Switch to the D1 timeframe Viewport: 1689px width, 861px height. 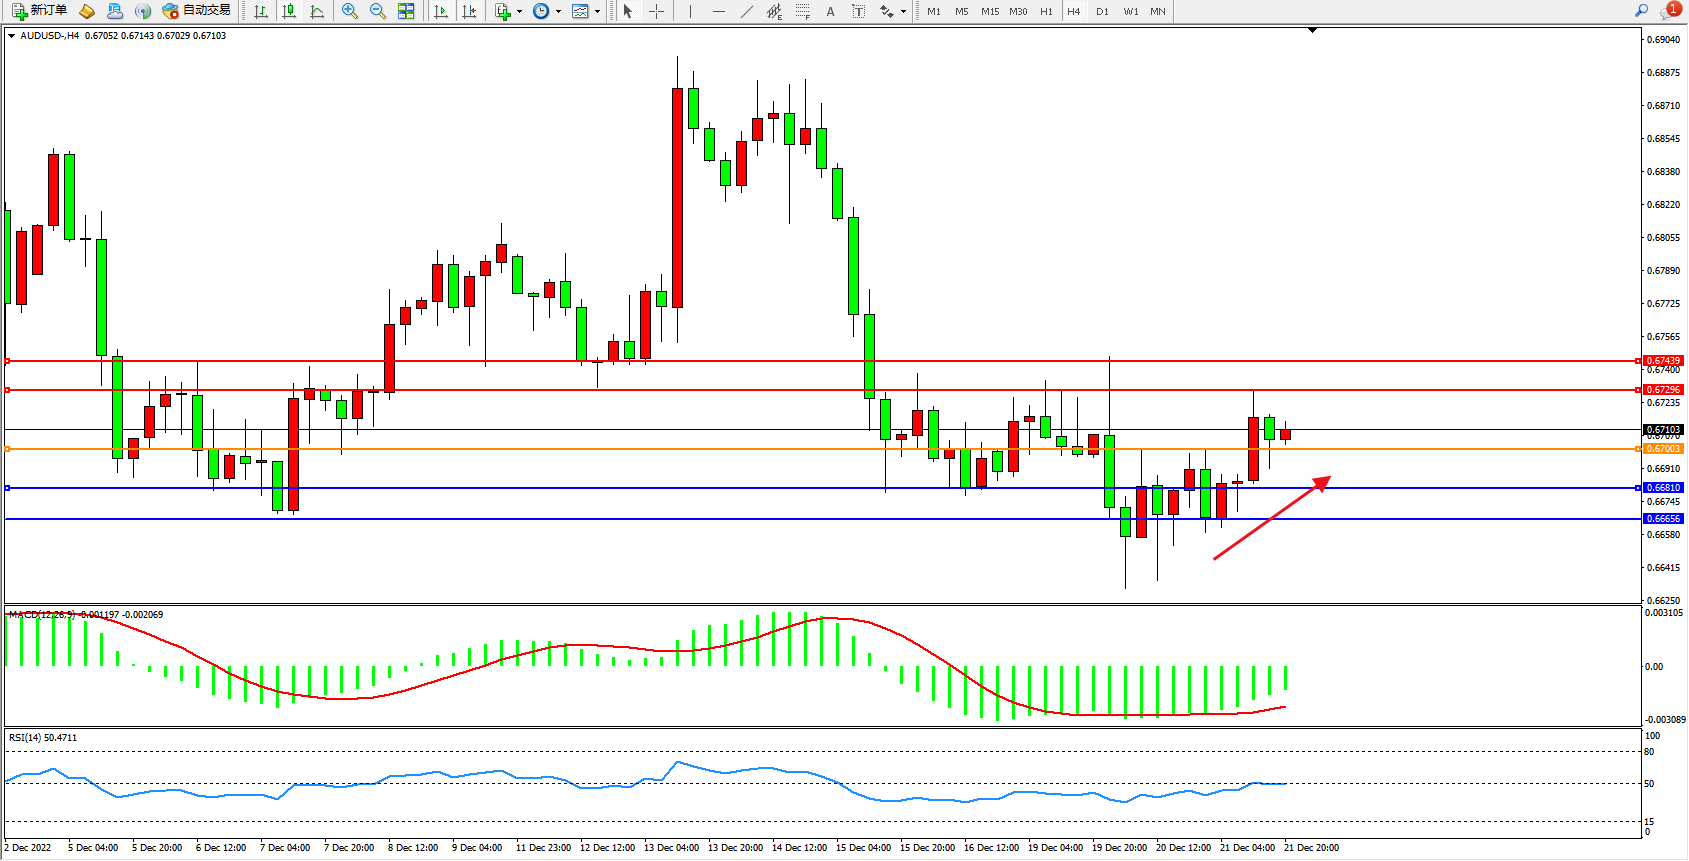point(1102,11)
